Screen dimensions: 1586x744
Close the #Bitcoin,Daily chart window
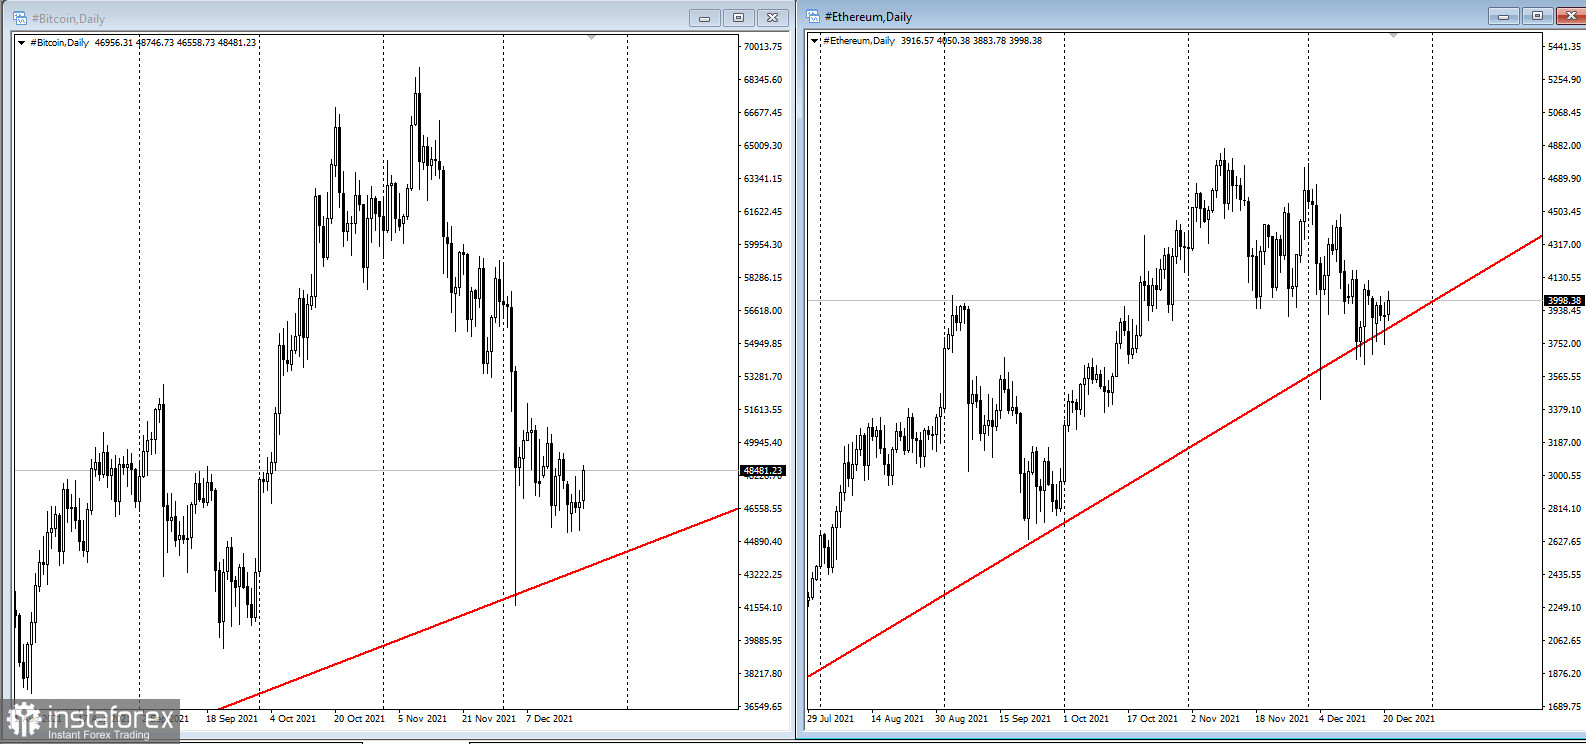(x=773, y=18)
